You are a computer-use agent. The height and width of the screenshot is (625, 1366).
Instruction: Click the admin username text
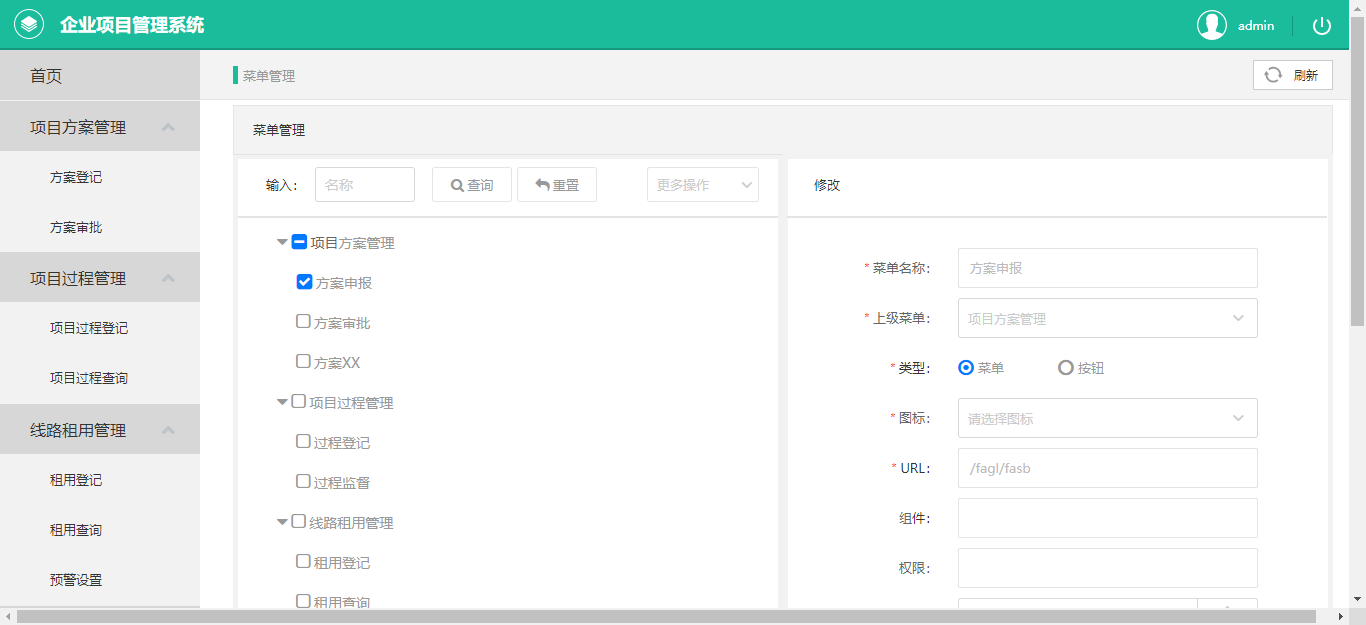1256,26
